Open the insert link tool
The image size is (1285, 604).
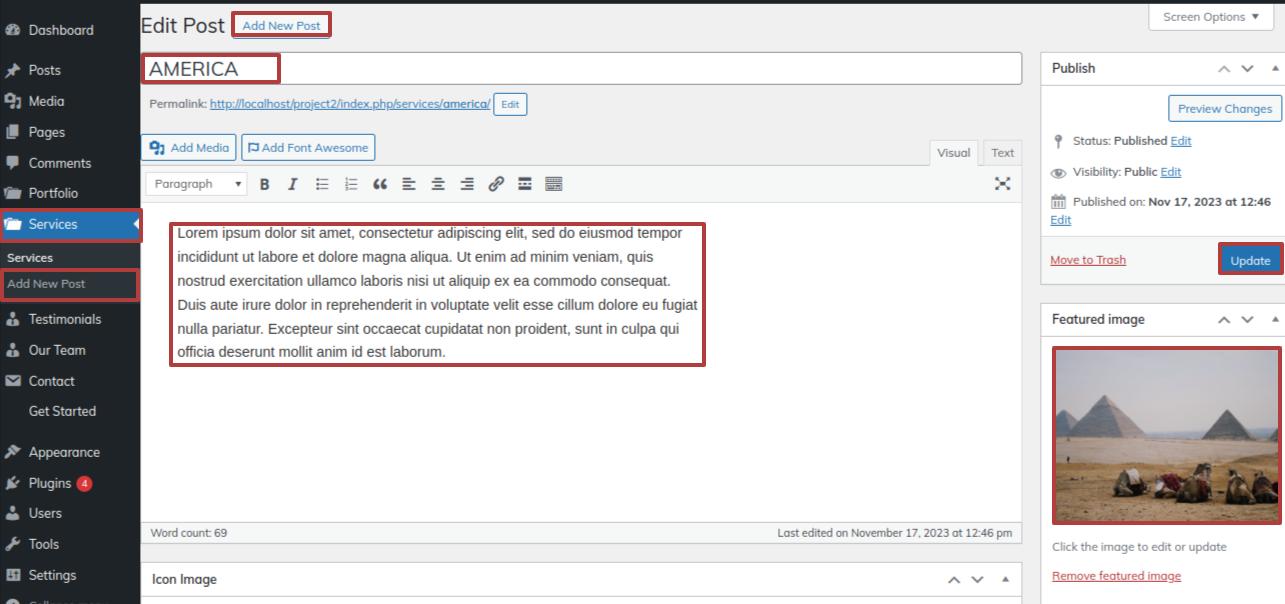coord(496,184)
